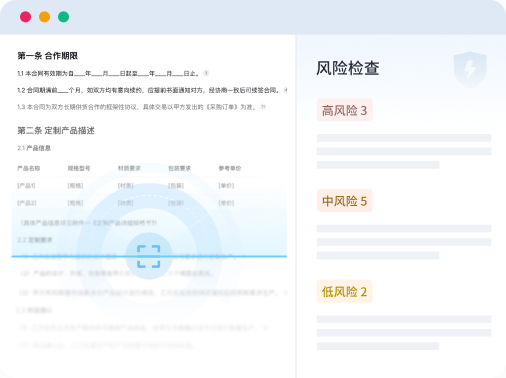Click the 2.1 产品信息 subheading
This screenshot has height=378, width=506.
pos(34,148)
